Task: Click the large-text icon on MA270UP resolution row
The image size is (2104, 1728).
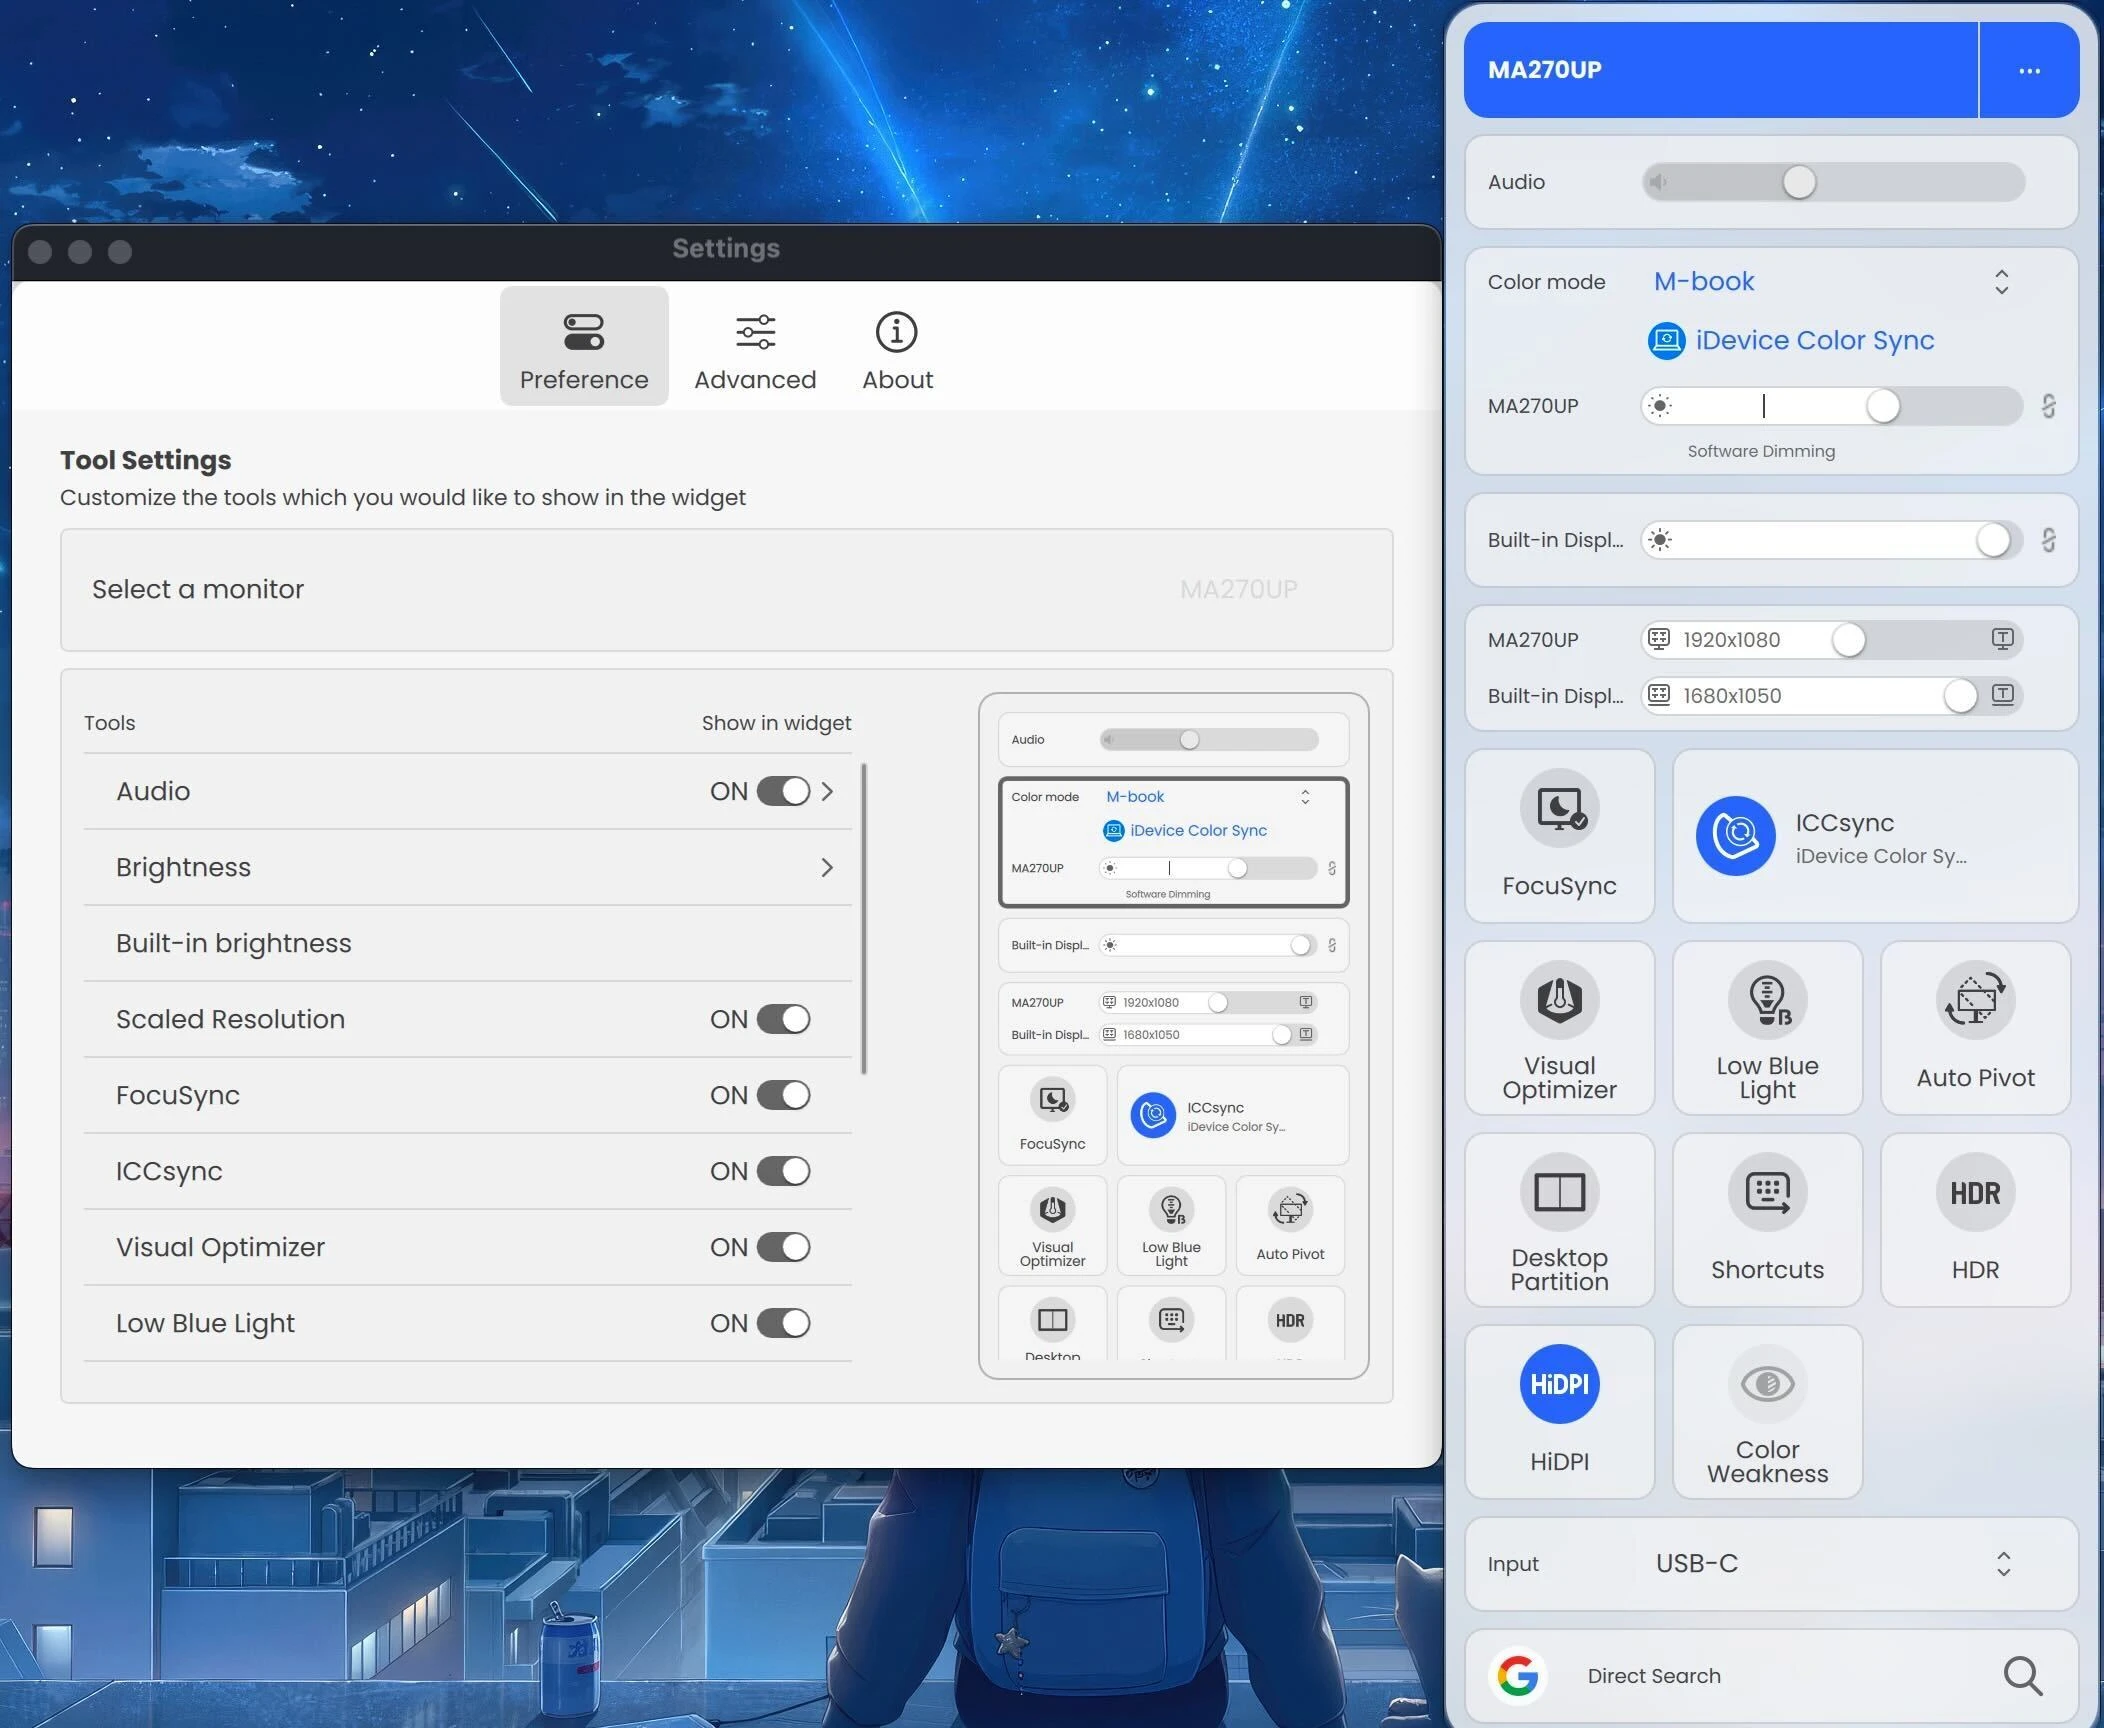Action: (x=2002, y=639)
